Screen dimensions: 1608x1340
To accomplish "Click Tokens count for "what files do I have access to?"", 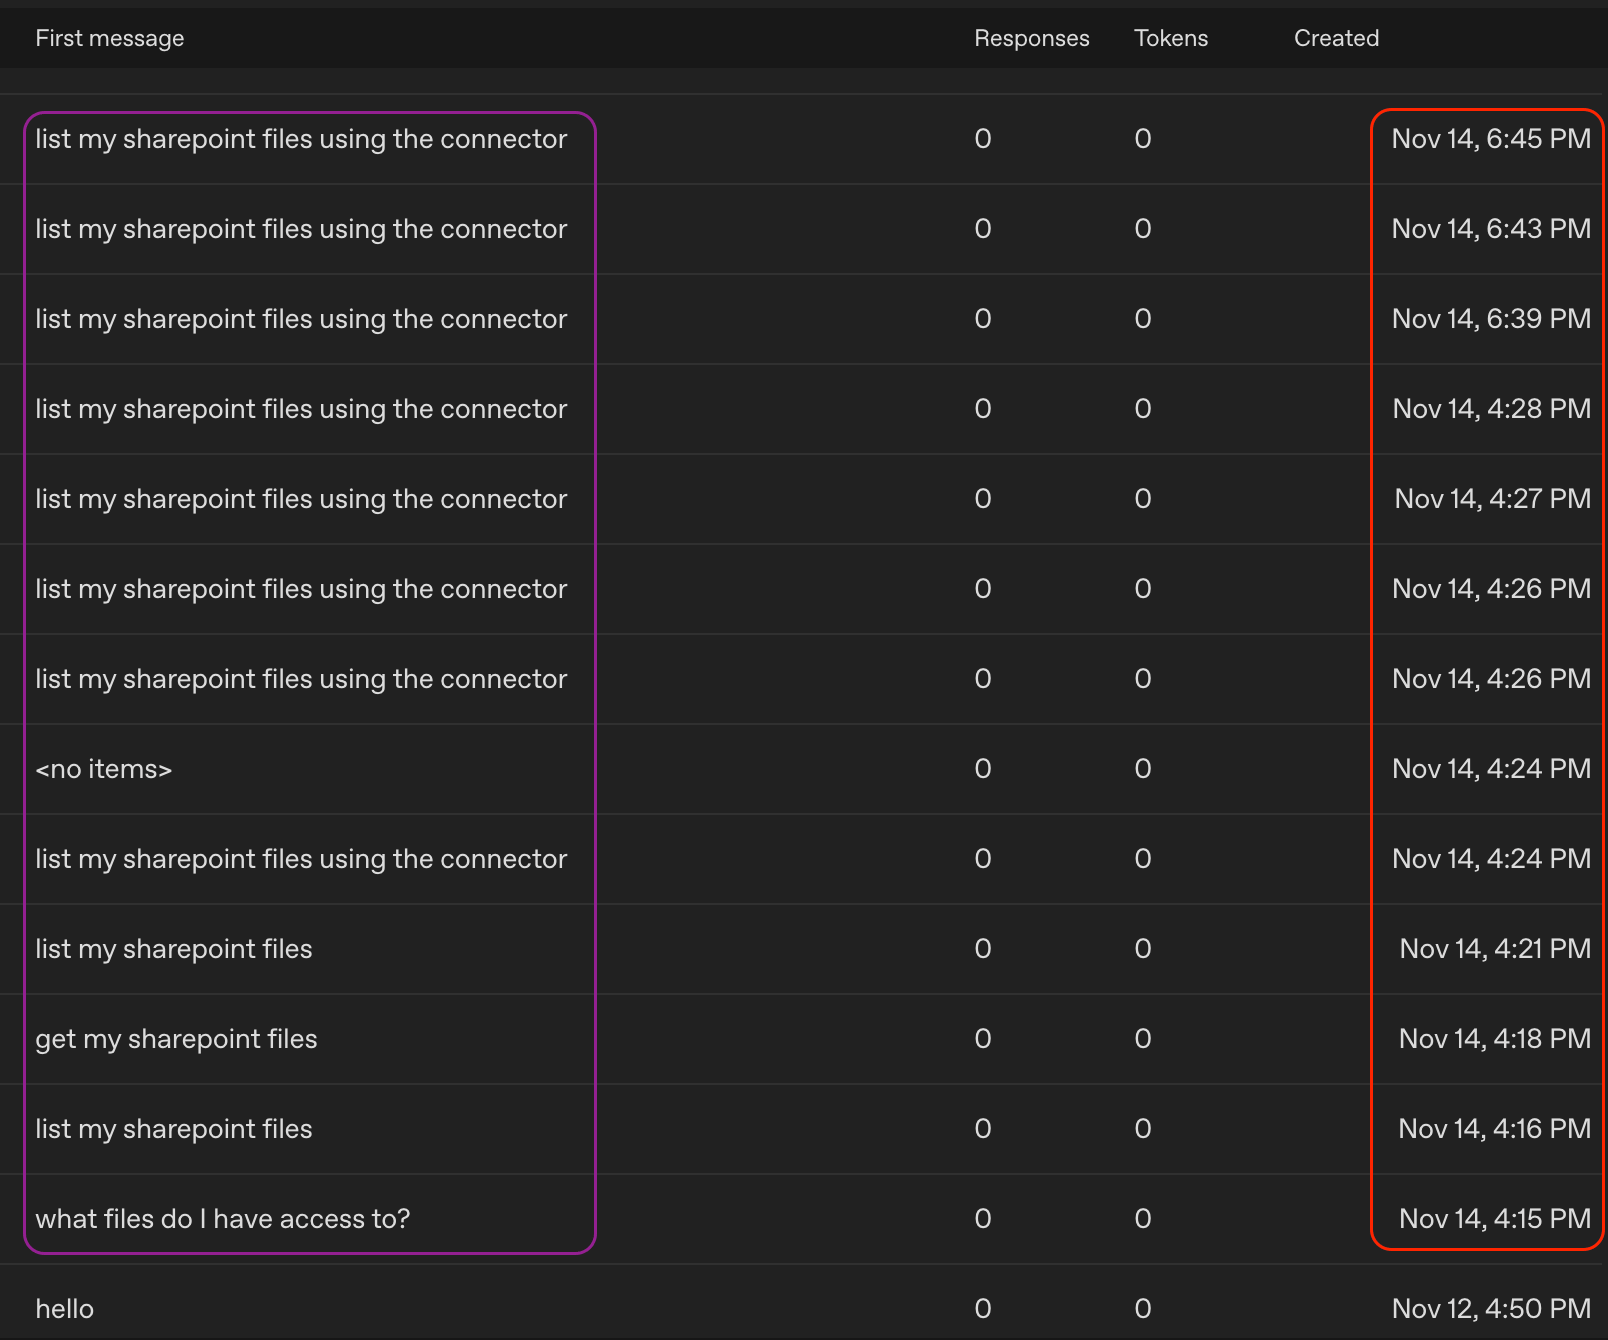I will pyautogui.click(x=1143, y=1219).
